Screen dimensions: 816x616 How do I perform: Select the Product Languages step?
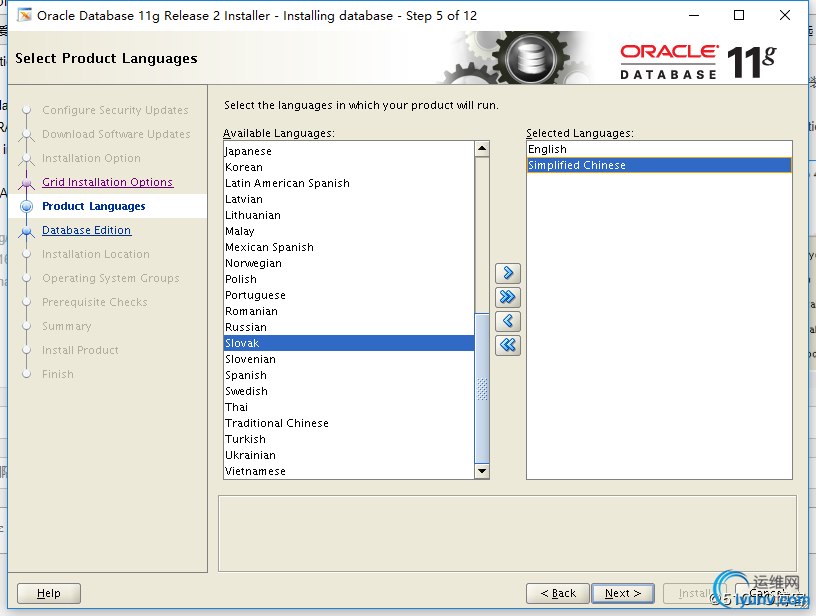(x=94, y=206)
